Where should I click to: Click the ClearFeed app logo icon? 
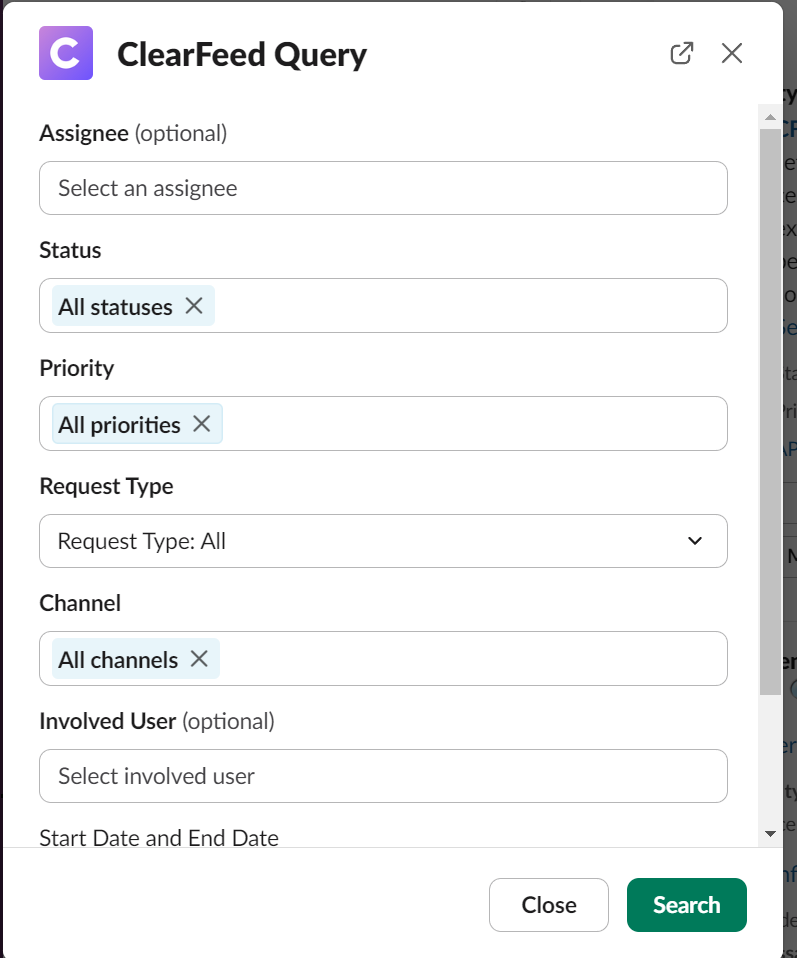coord(65,52)
